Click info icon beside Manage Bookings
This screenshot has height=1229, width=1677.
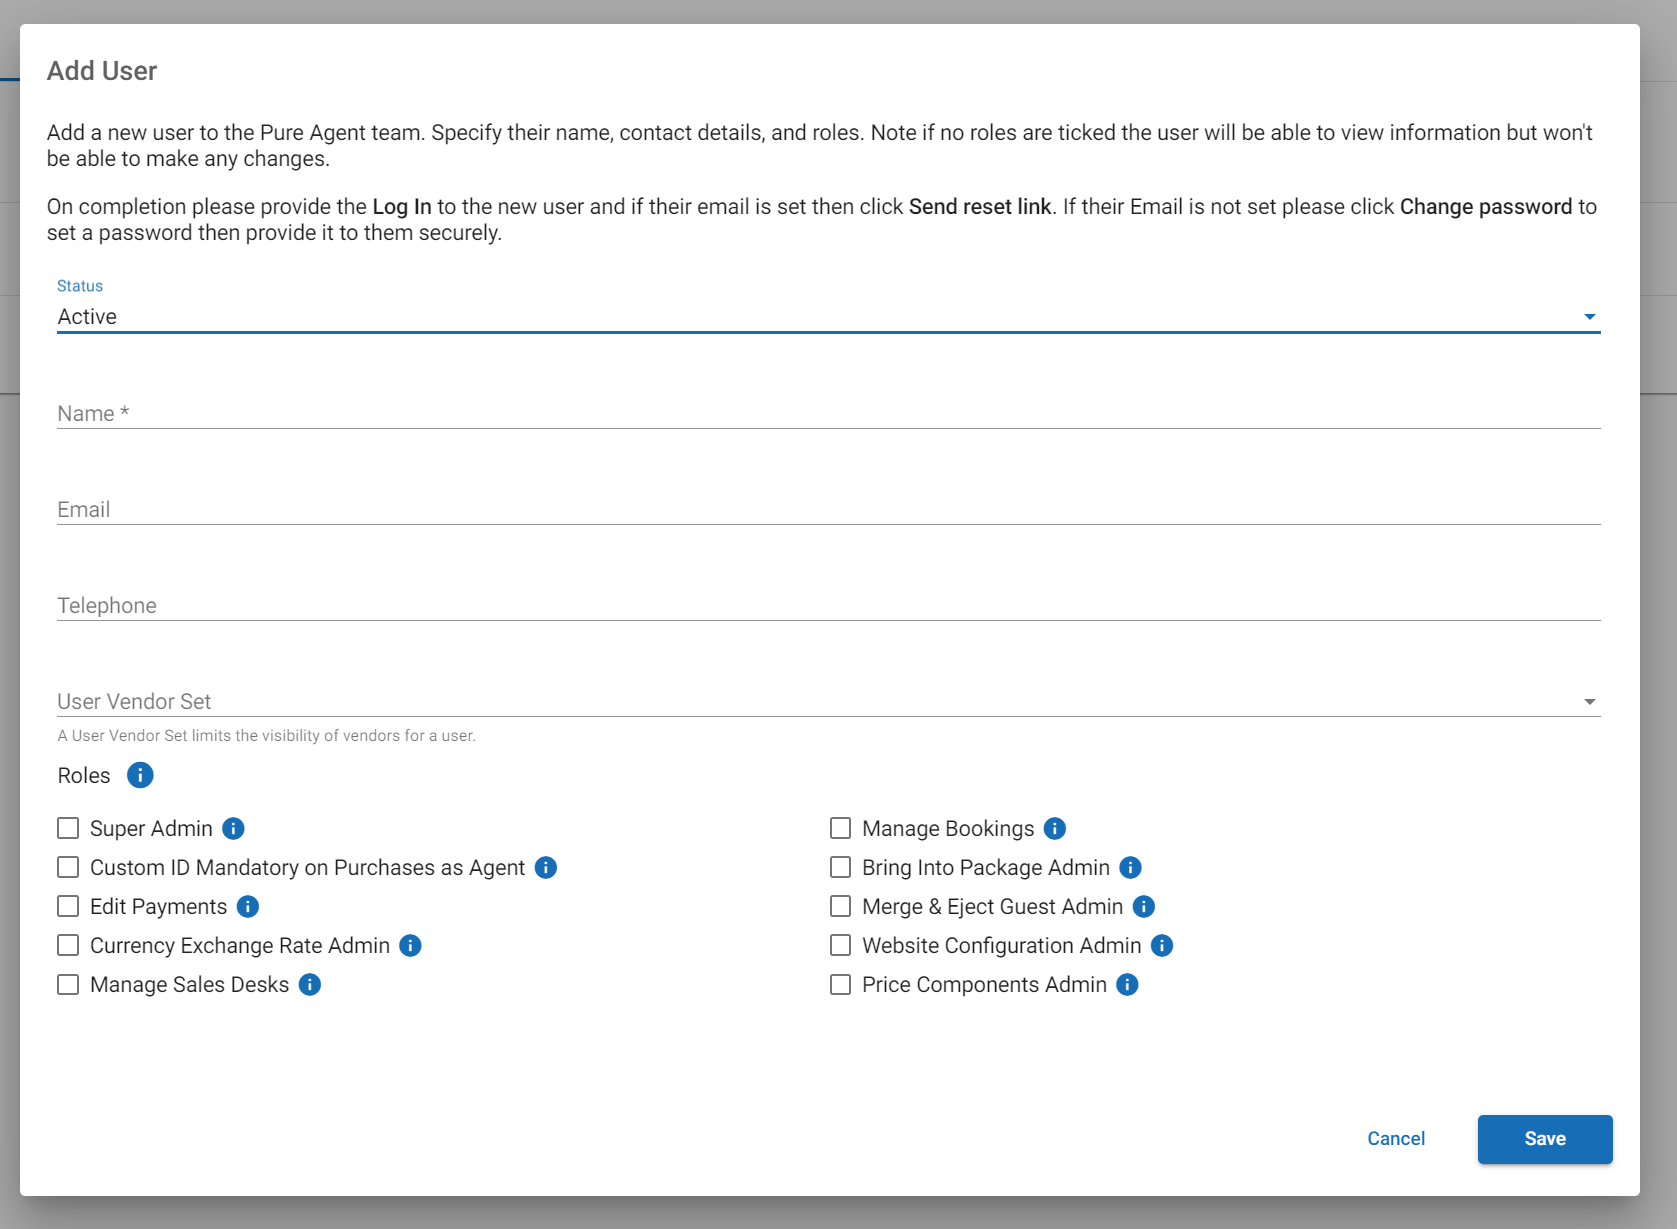(x=1054, y=828)
